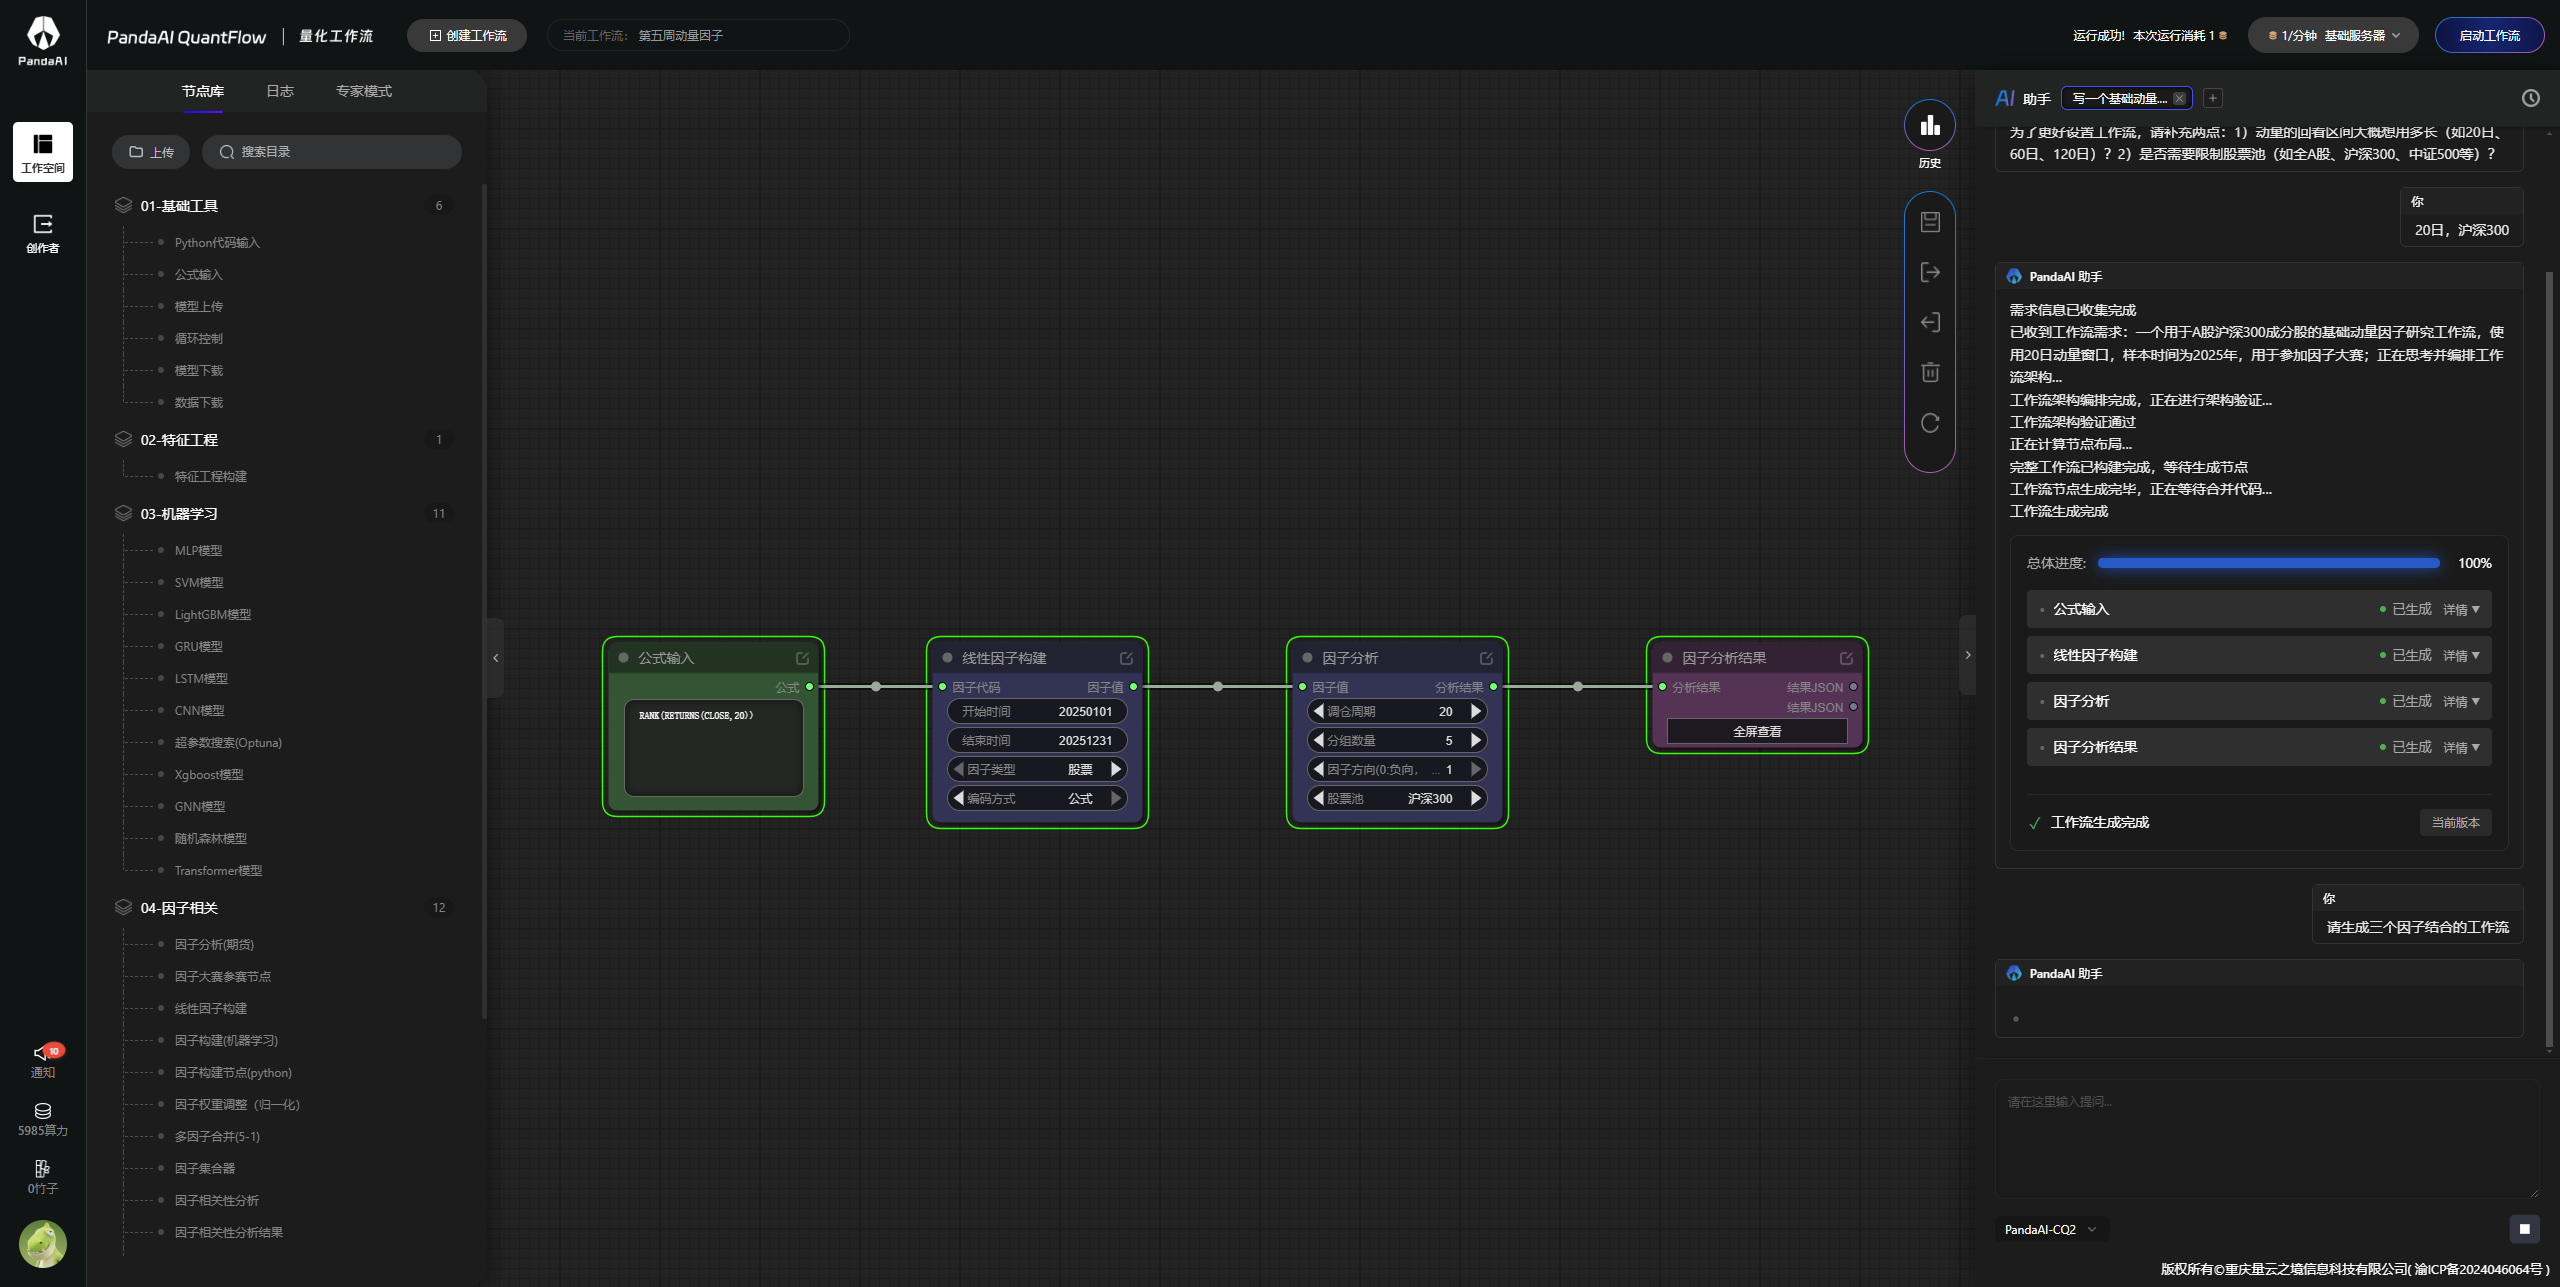
Task: Click 当前工作流 name field
Action: (698, 35)
